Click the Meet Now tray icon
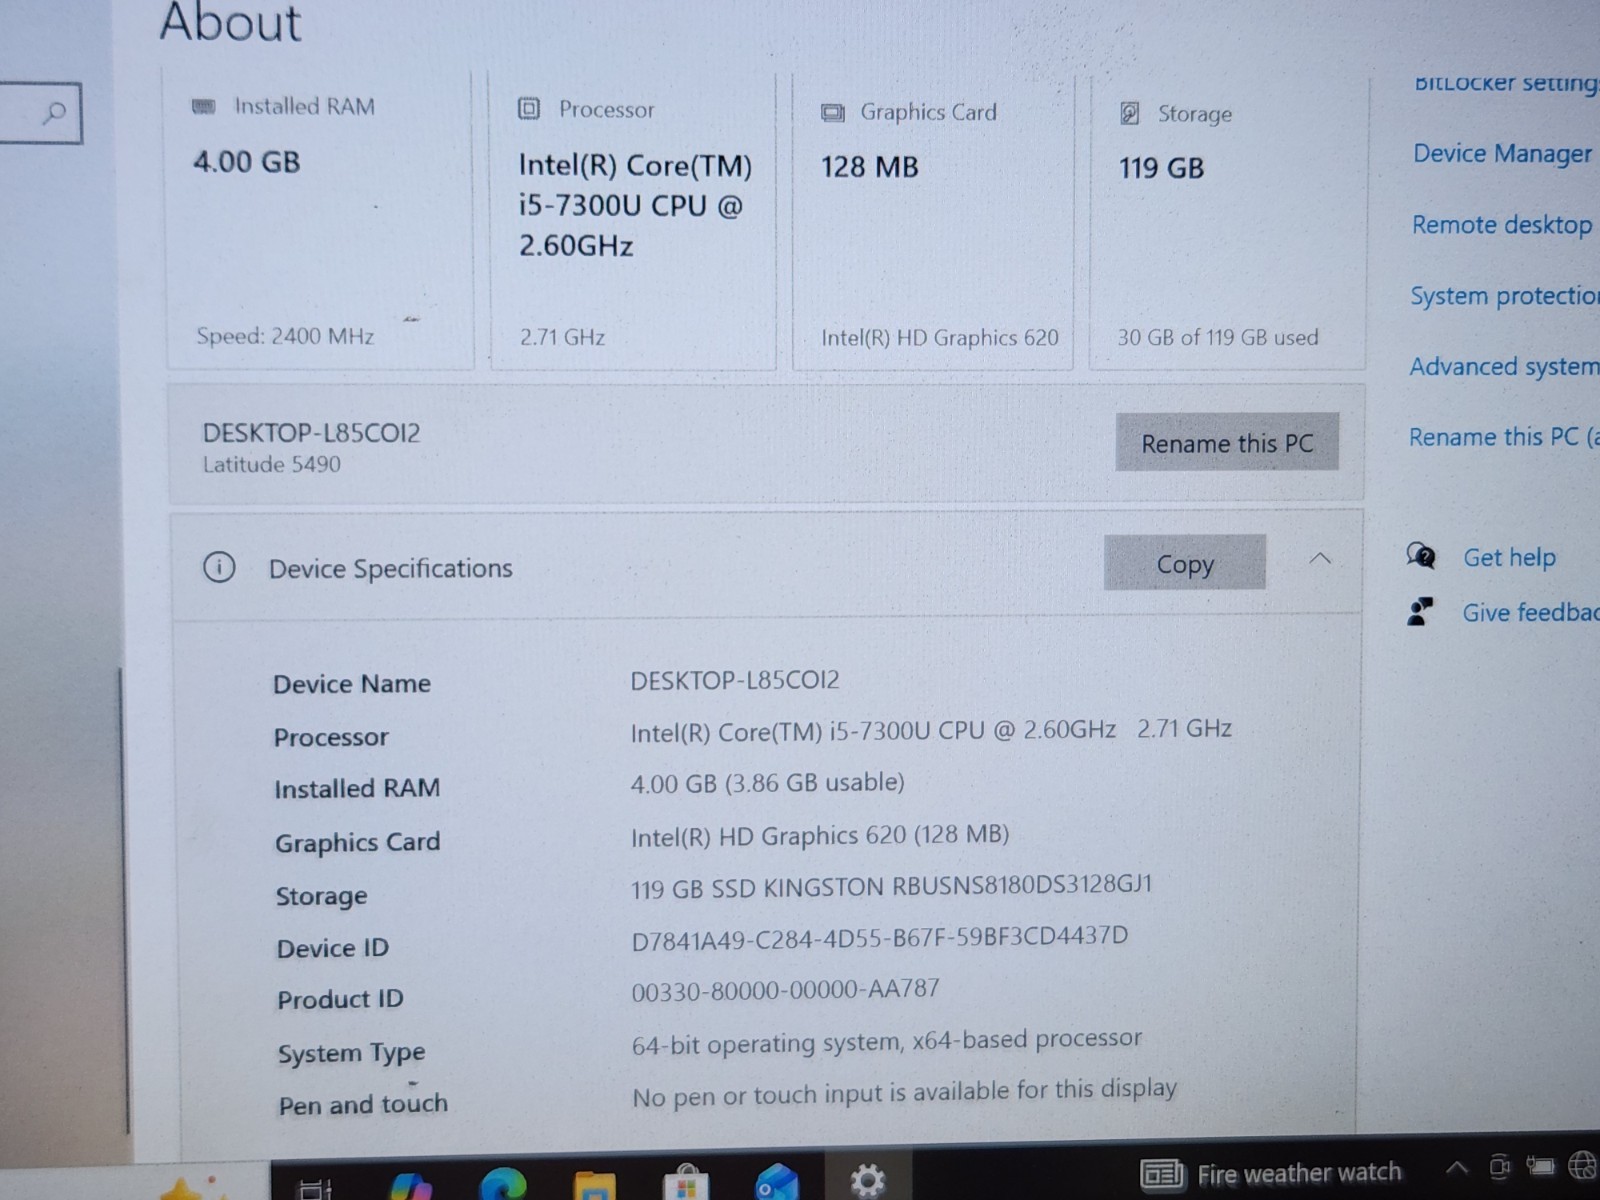1600x1200 pixels. (1499, 1166)
